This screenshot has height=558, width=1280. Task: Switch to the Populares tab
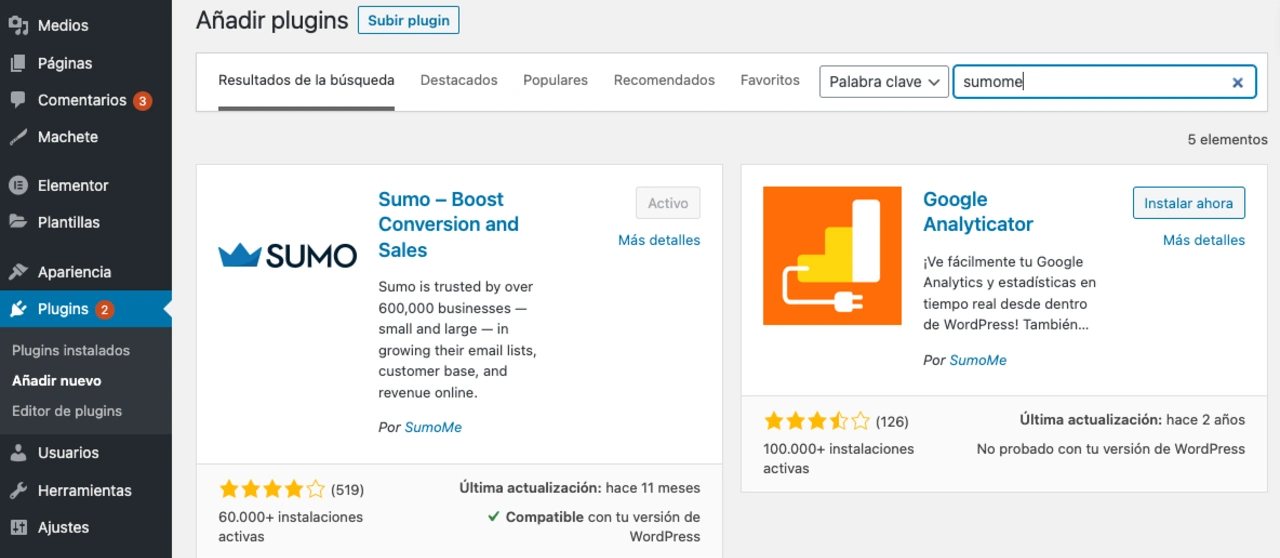(555, 80)
